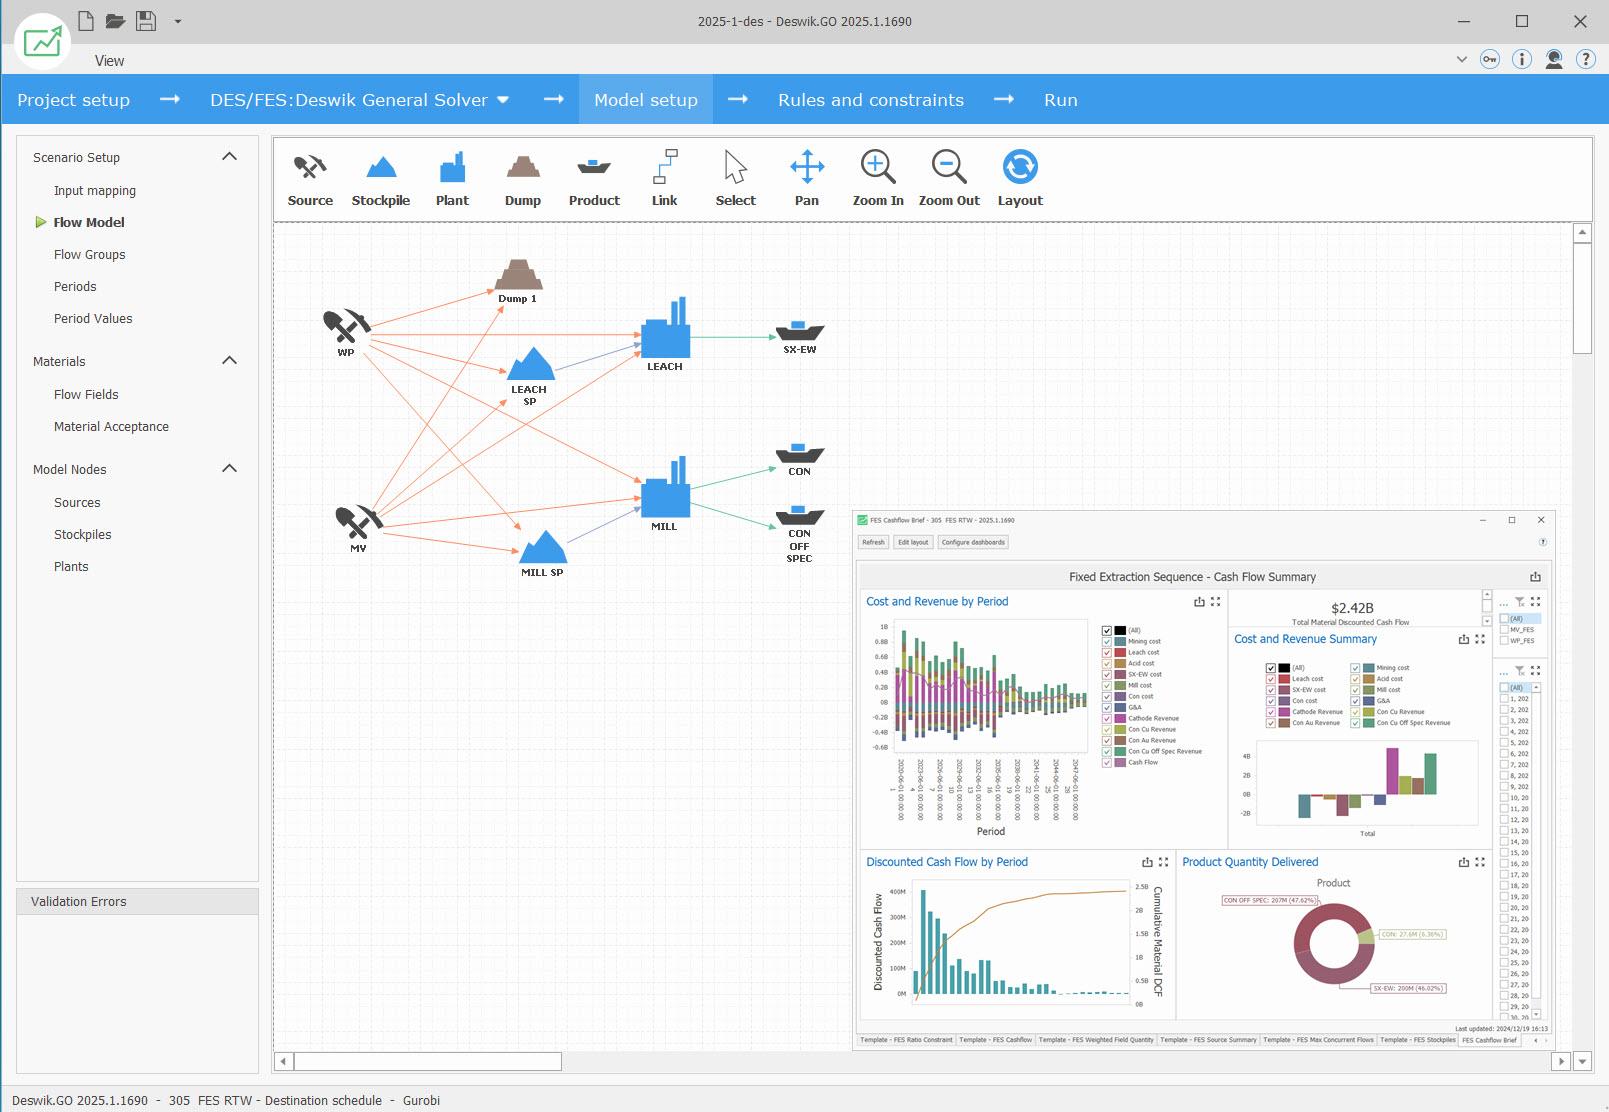Click the Dump 1 node
1609x1112 pixels.
click(518, 281)
